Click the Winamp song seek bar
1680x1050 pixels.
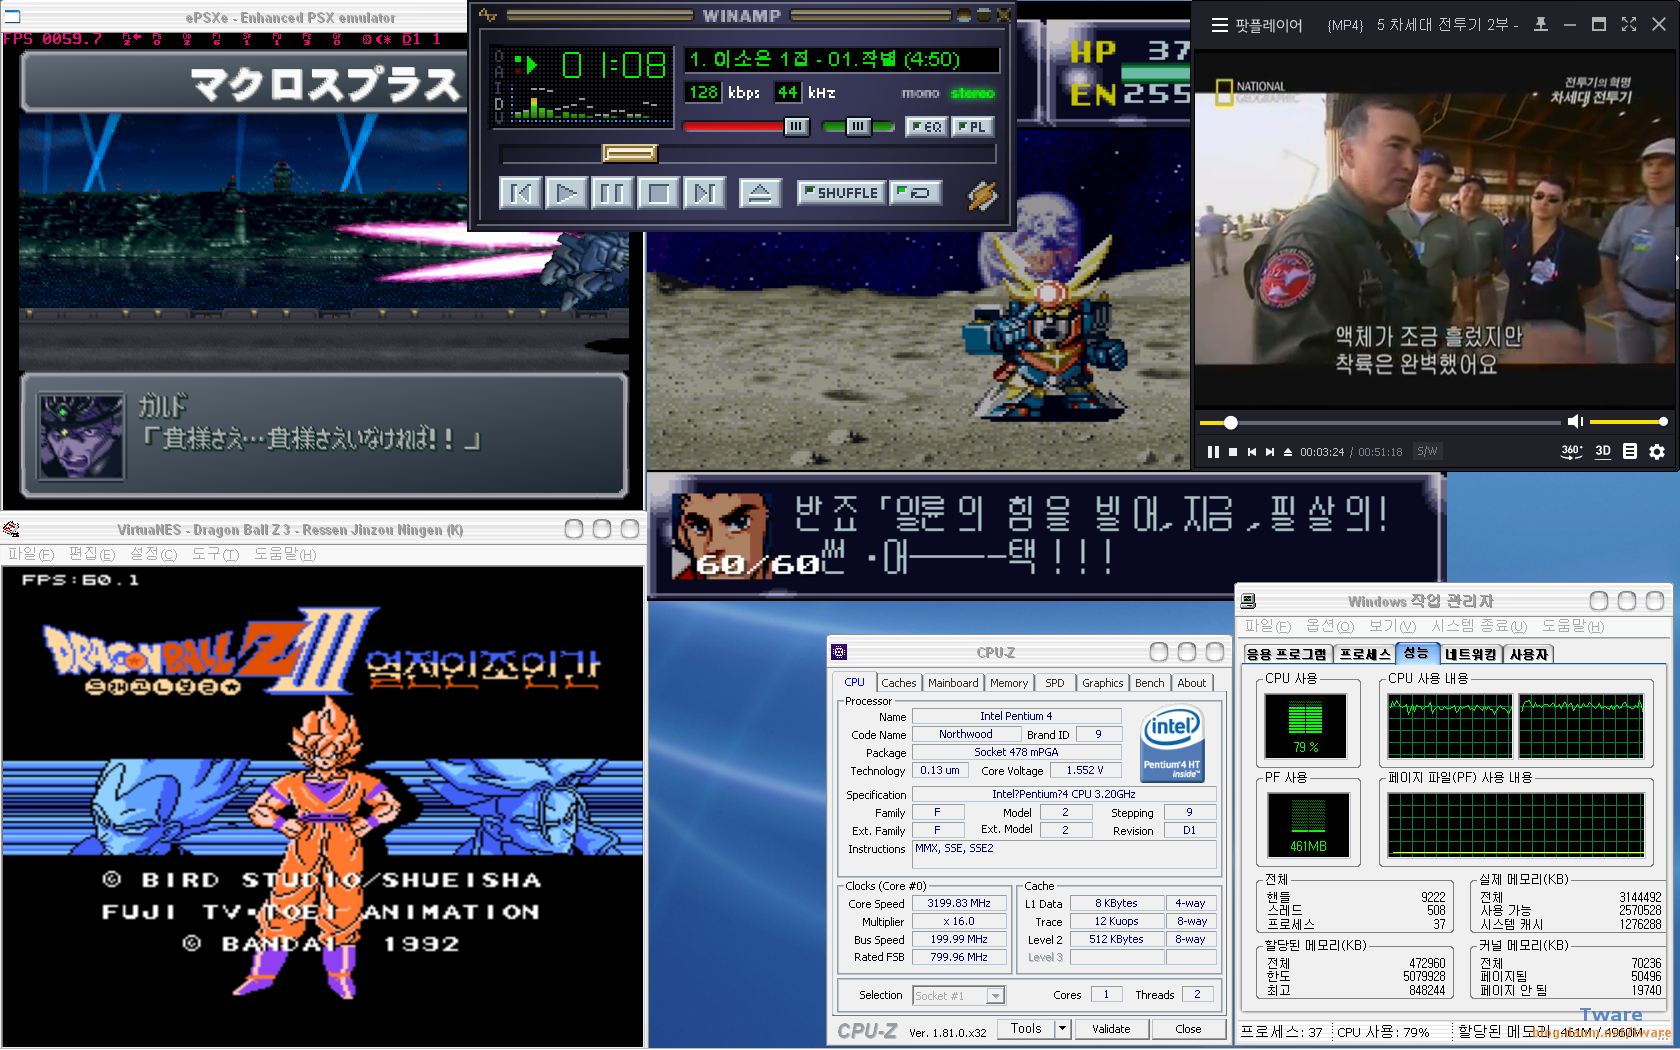coord(748,153)
